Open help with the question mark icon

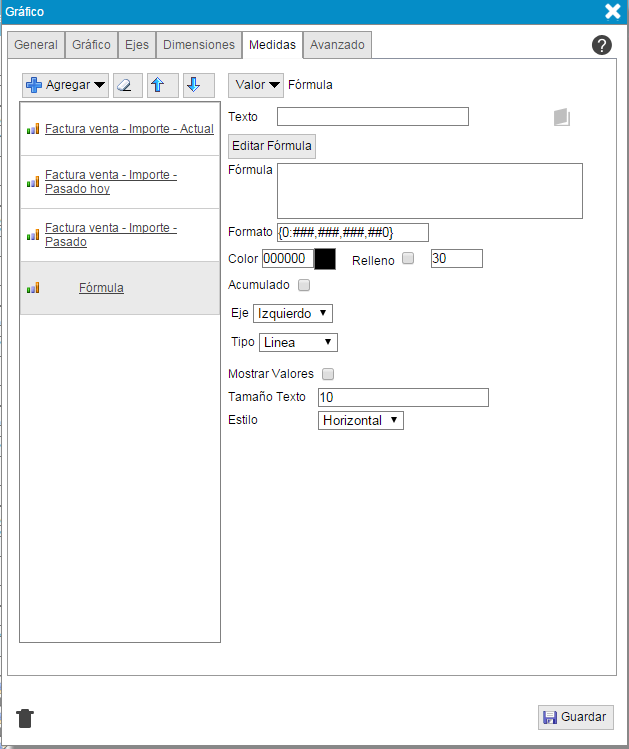pos(601,45)
